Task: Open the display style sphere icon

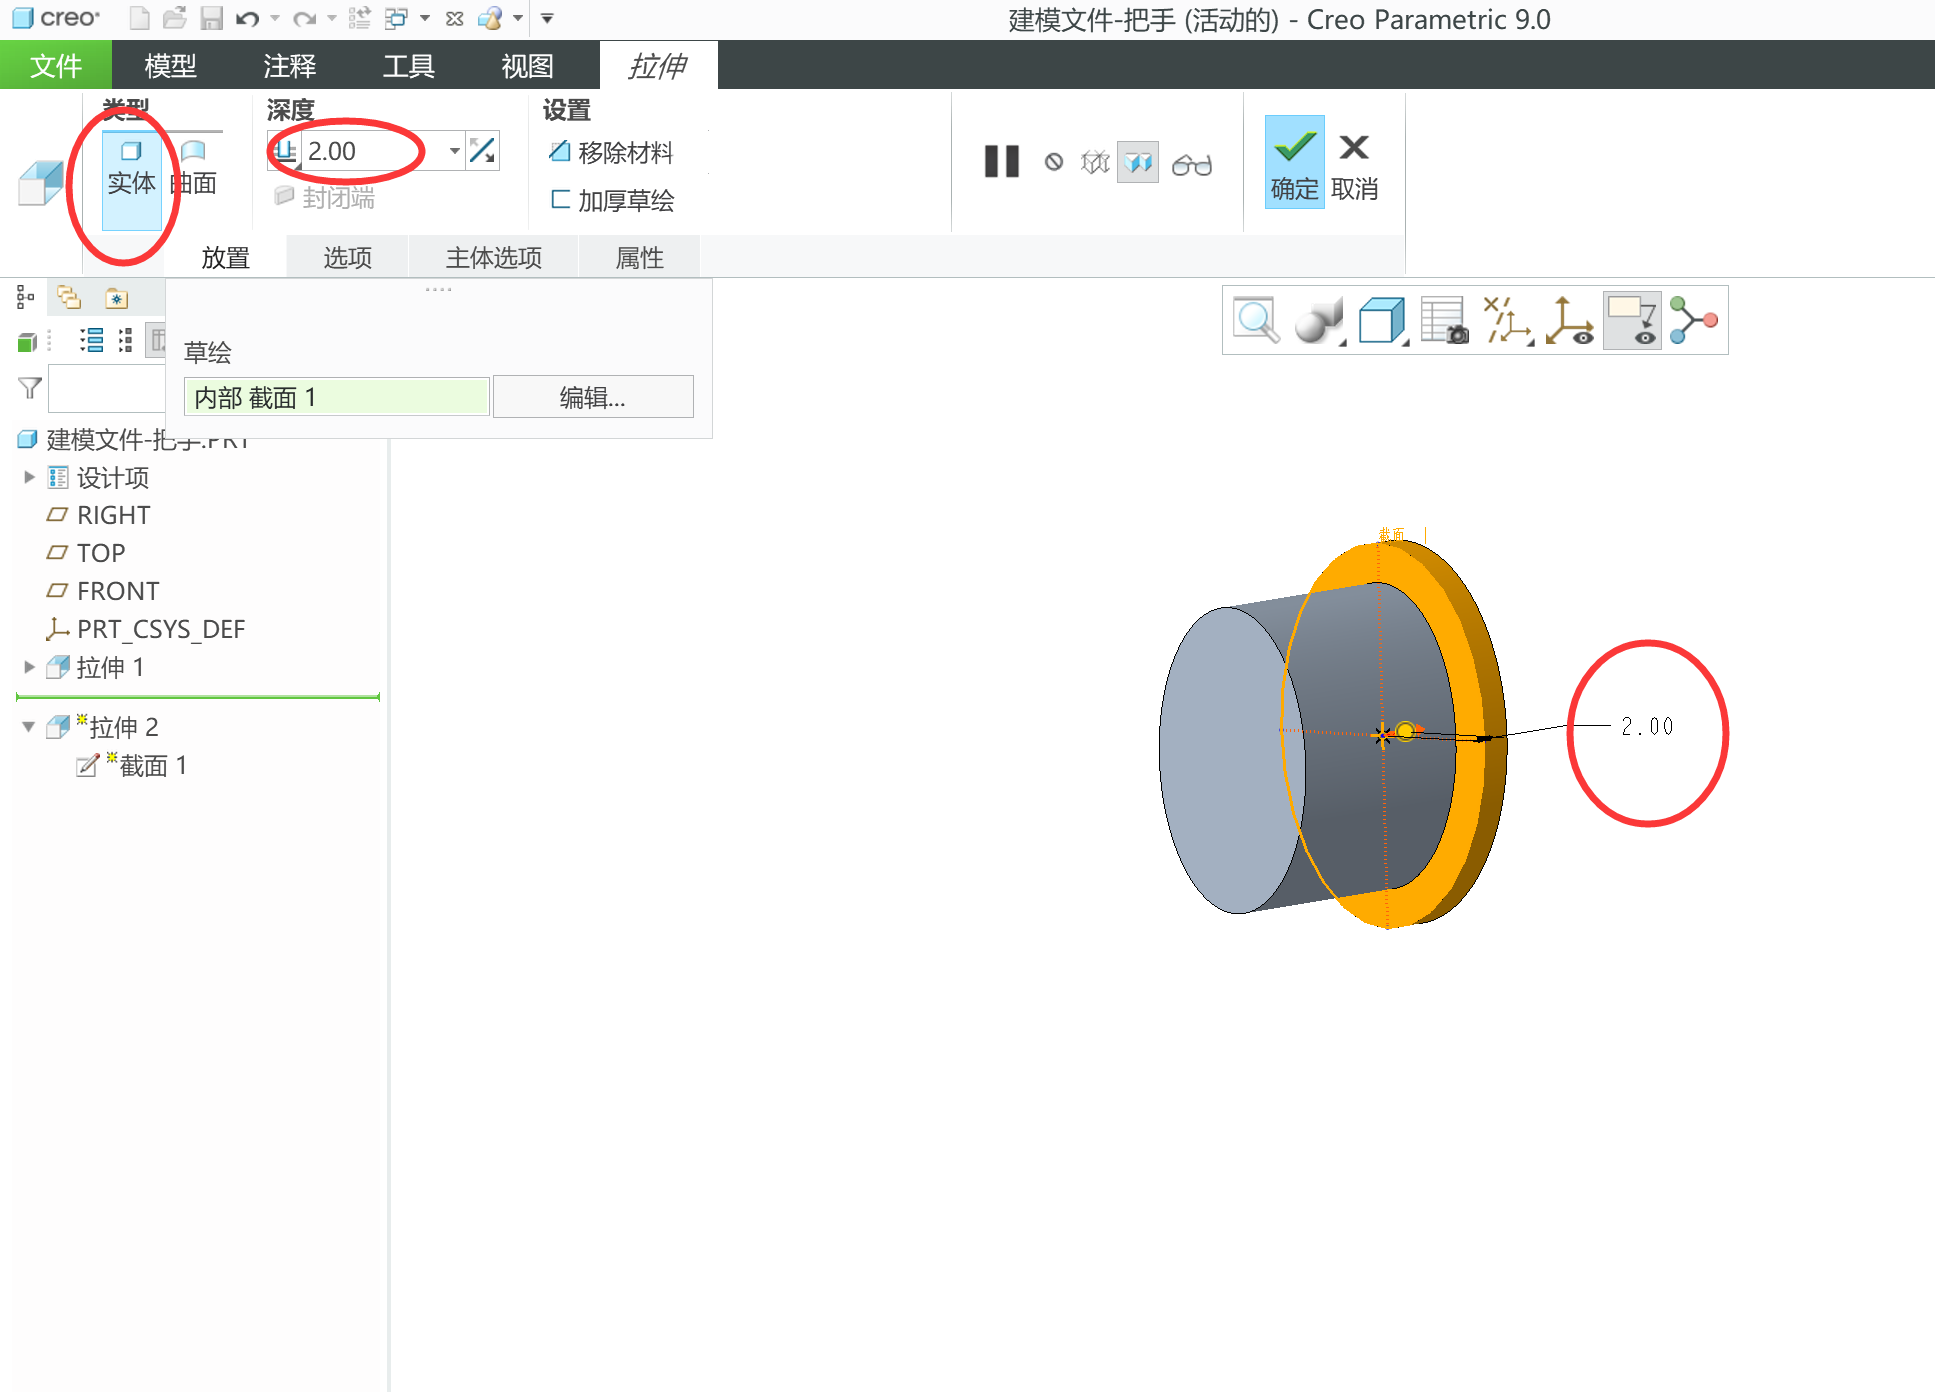Action: (1318, 321)
